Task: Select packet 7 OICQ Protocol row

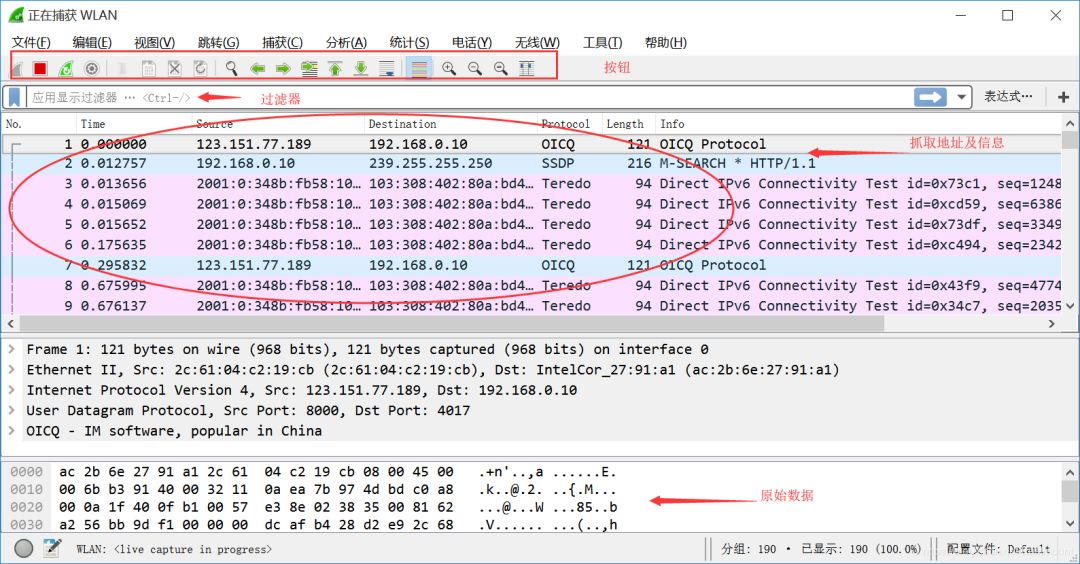Action: tap(531, 265)
